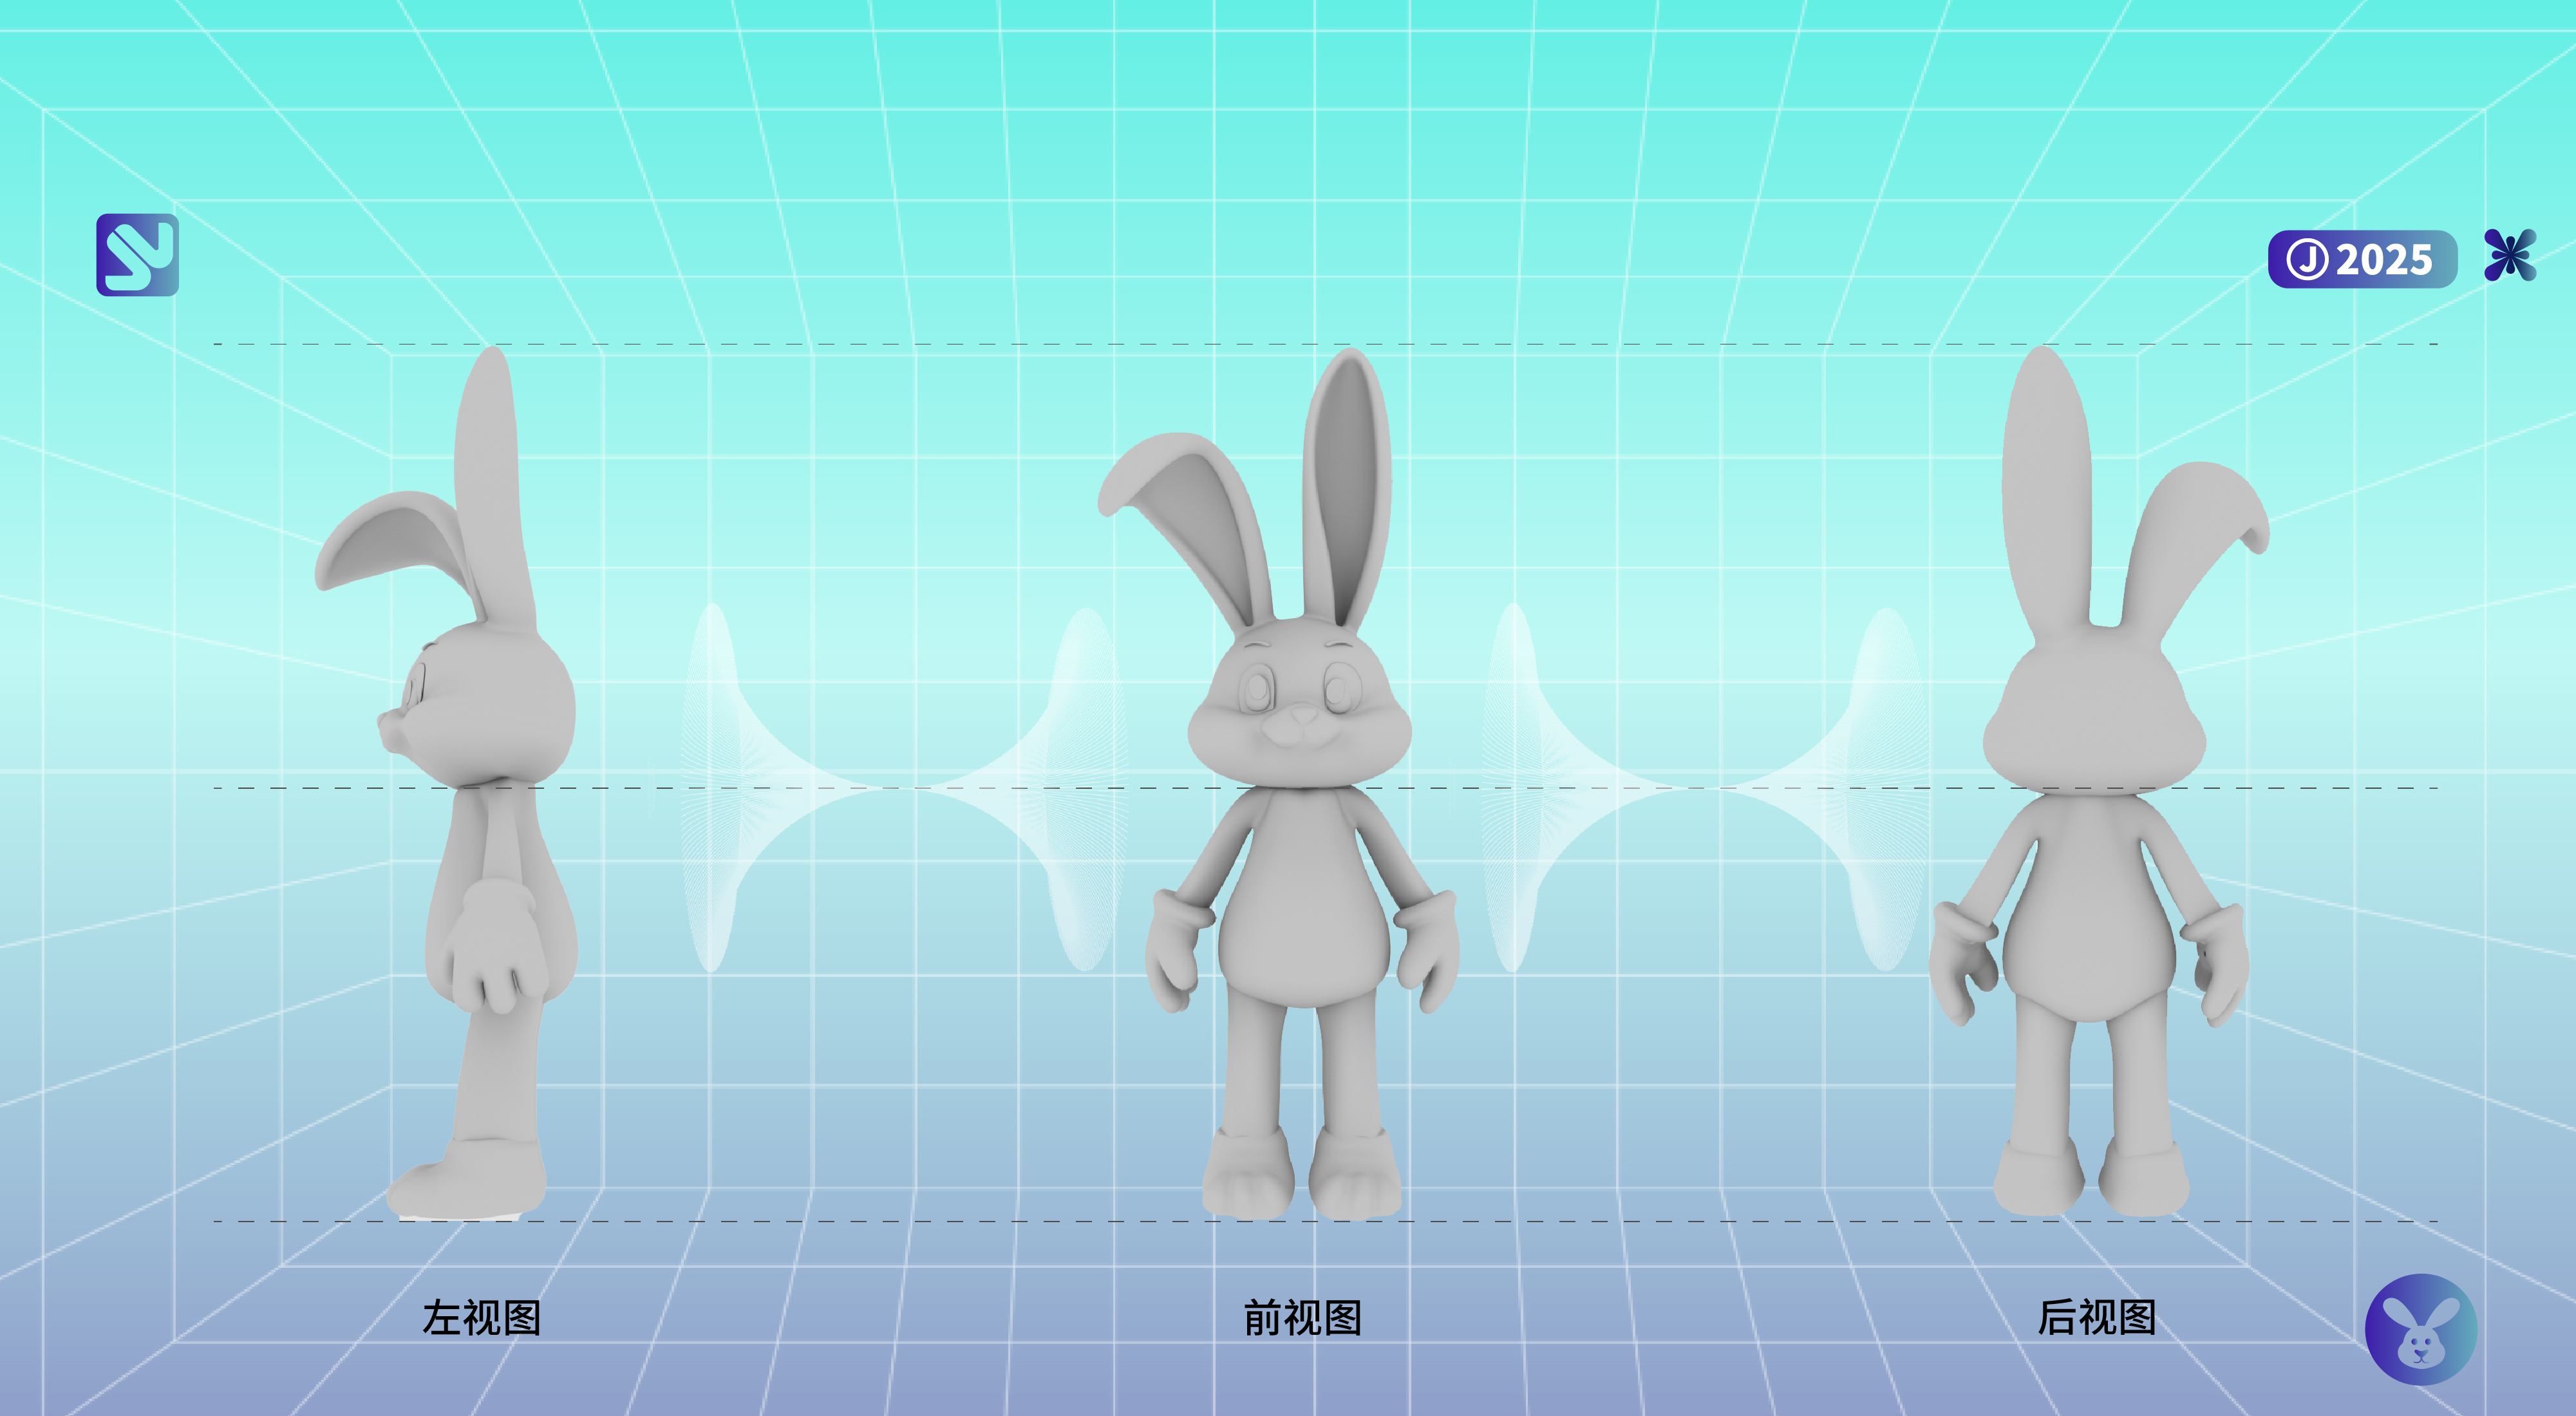Select the 前视图 label
The image size is (2576, 1416).
(1302, 1318)
